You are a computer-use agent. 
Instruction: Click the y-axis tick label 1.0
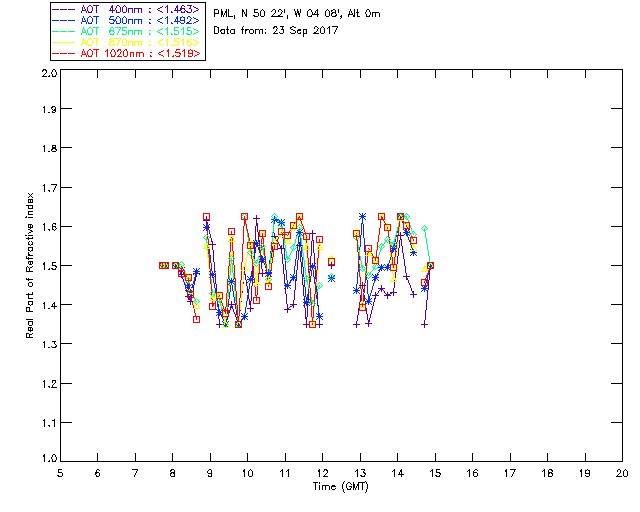pyautogui.click(x=49, y=459)
